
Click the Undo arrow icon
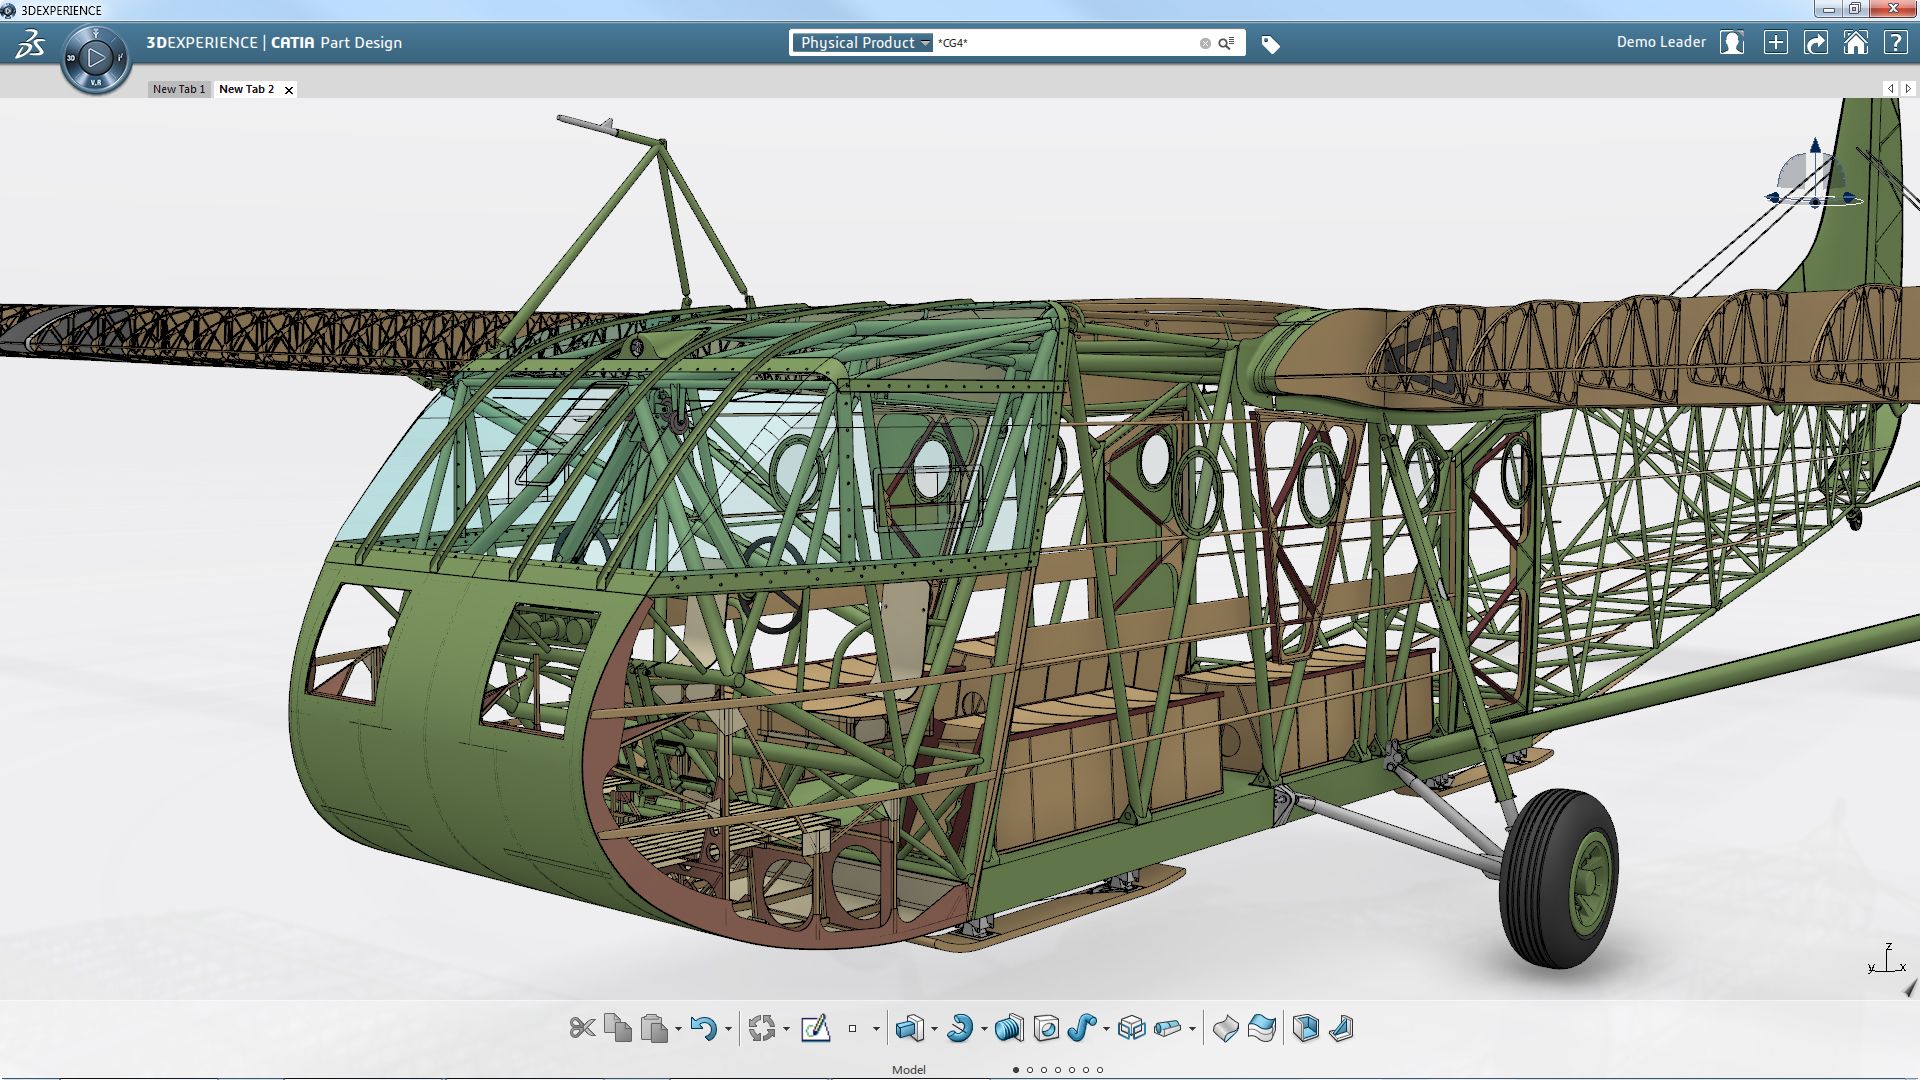[x=703, y=1028]
